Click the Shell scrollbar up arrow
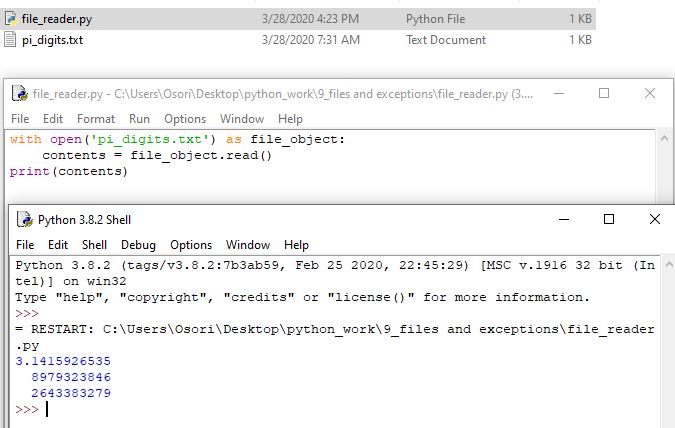The image size is (675, 428). 669,265
